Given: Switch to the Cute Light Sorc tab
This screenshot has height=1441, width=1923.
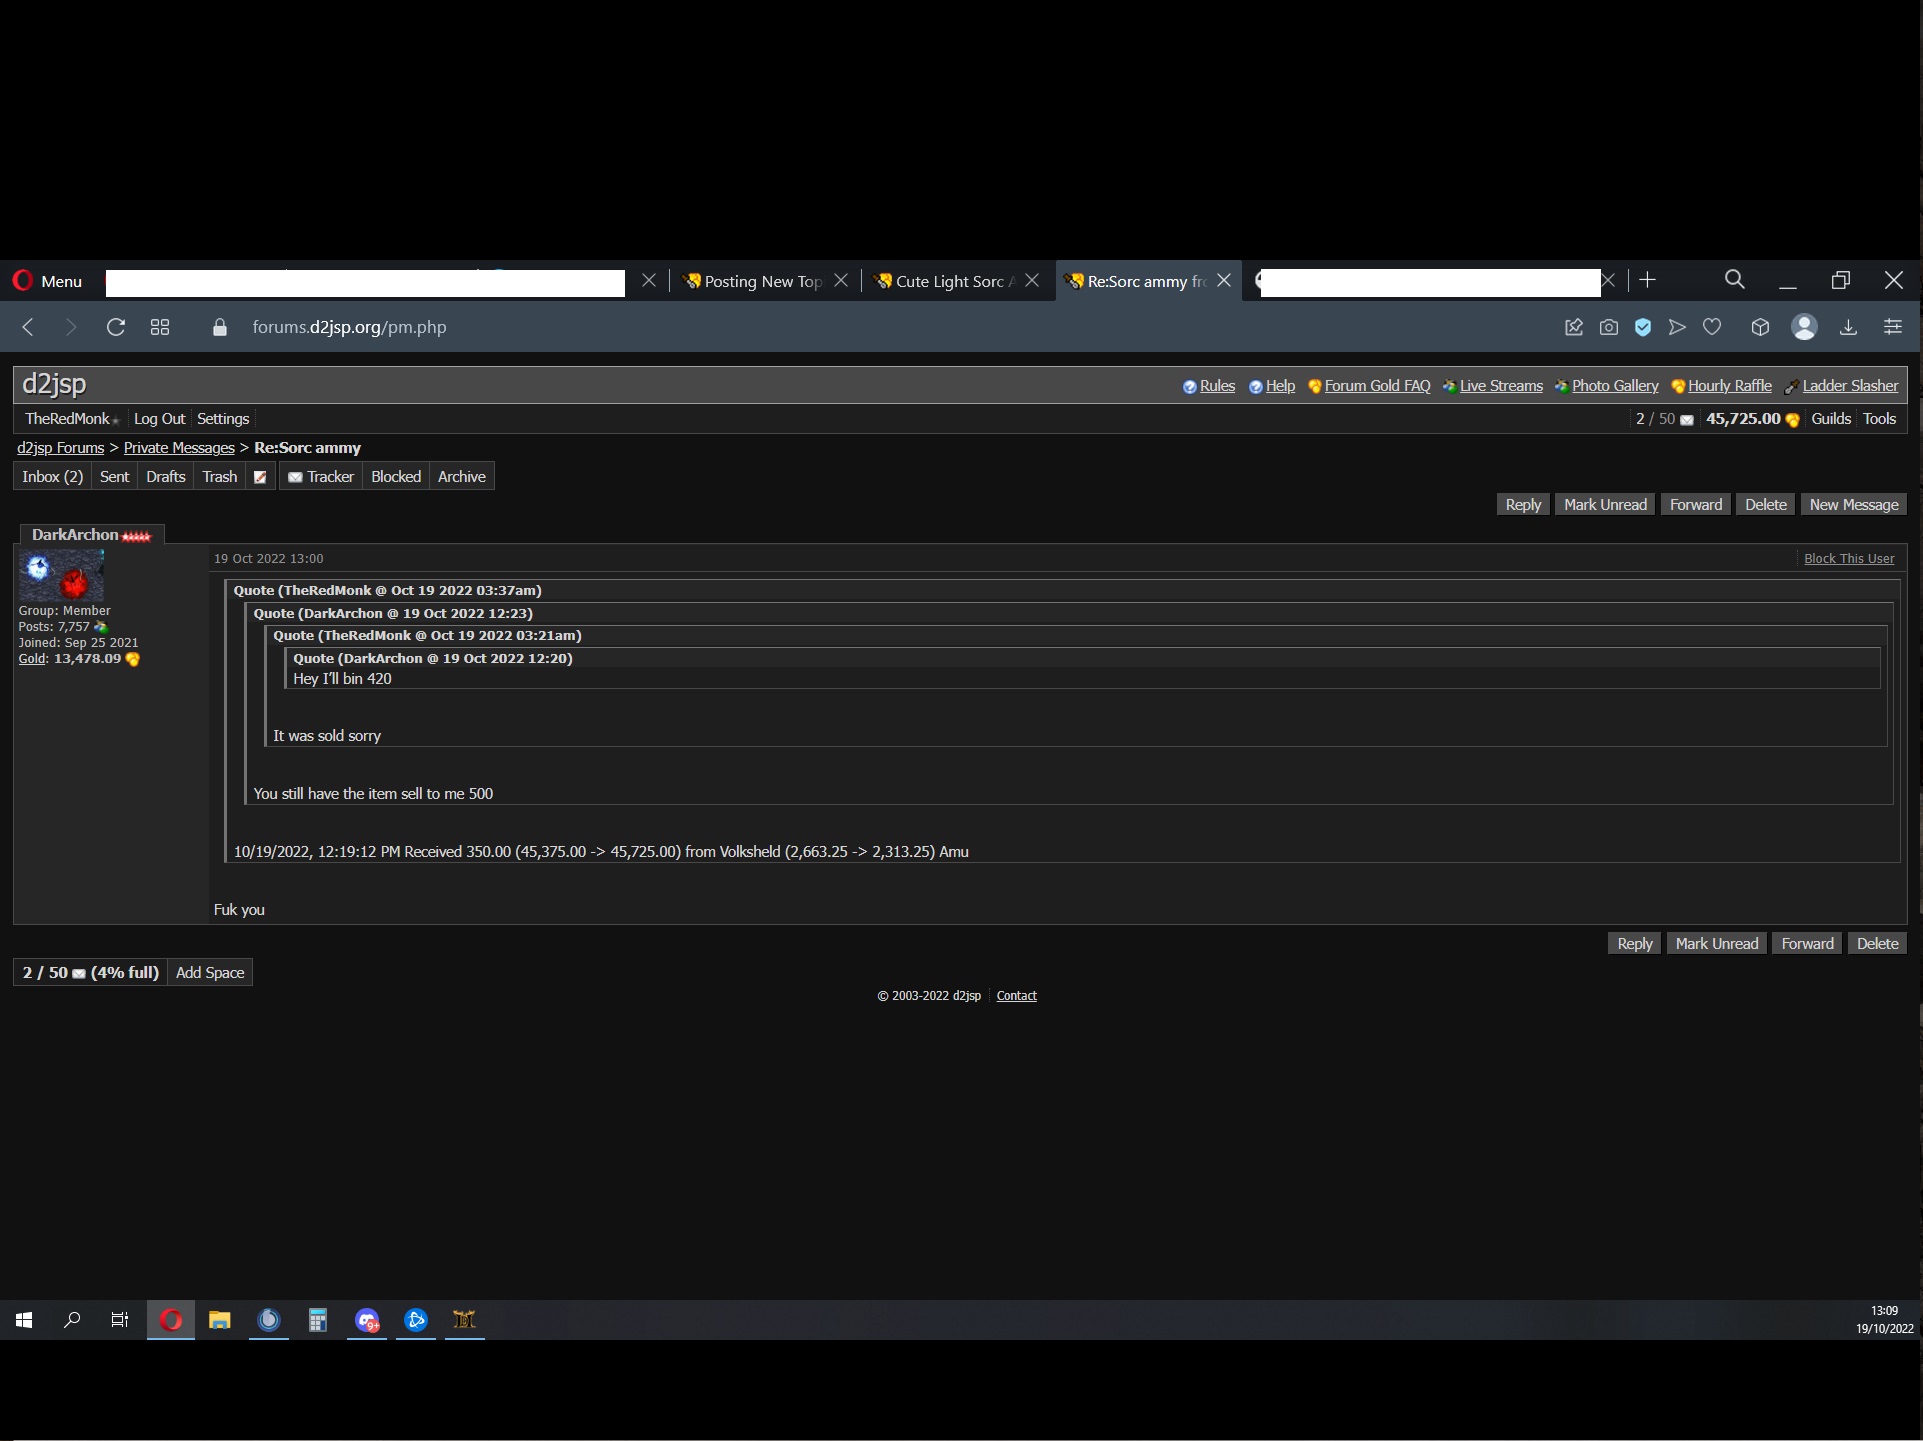Looking at the screenshot, I should [946, 281].
